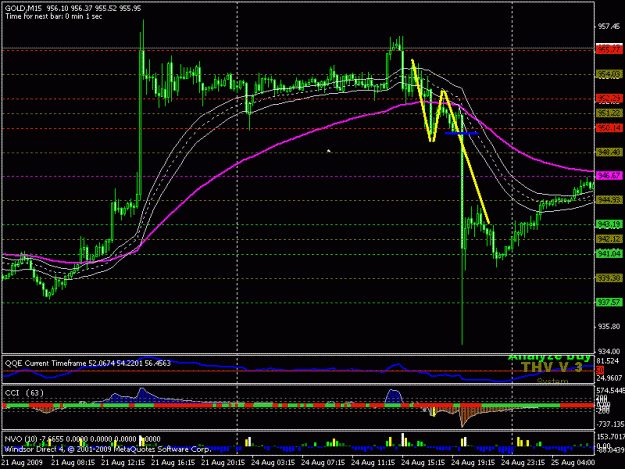Screen dimensions: 625x469
Task: Click the 24 Aug 11:15 time axis label
Action: (373, 463)
